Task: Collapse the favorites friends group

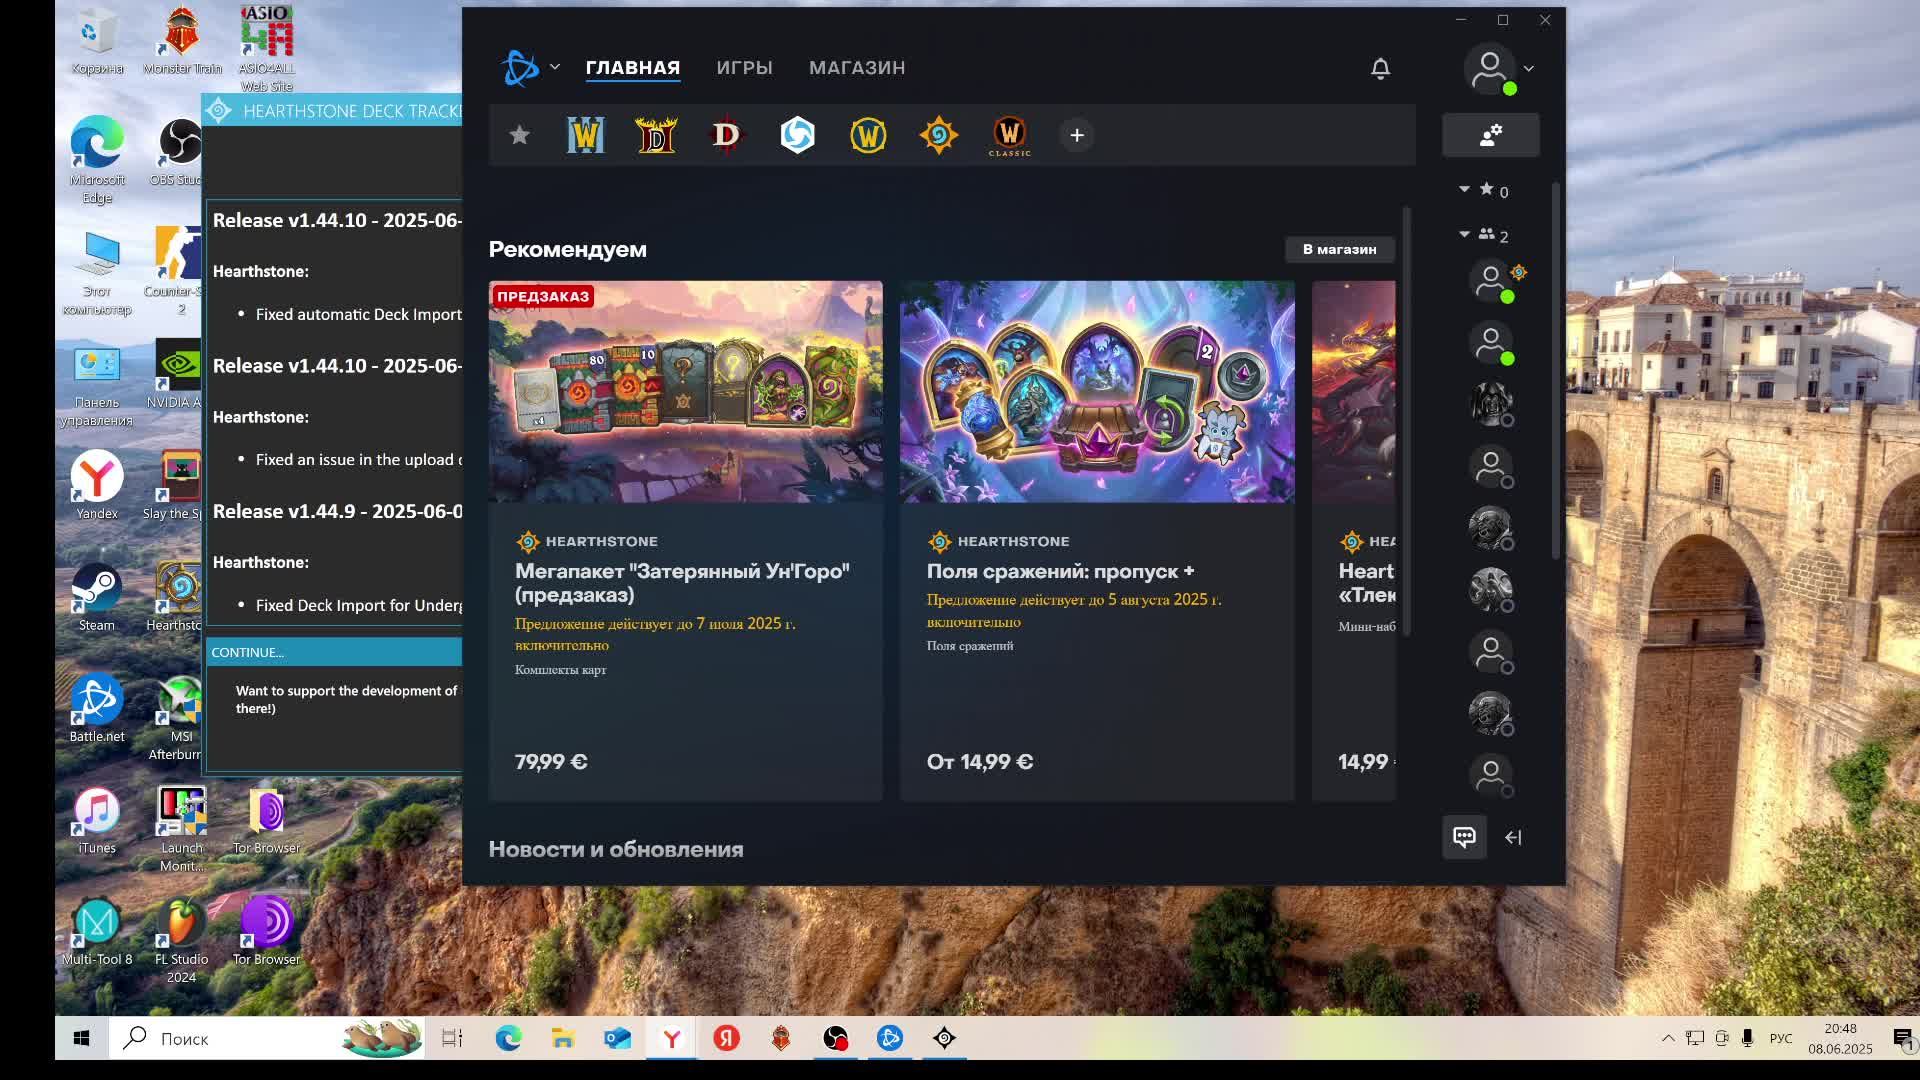Action: (x=1464, y=189)
